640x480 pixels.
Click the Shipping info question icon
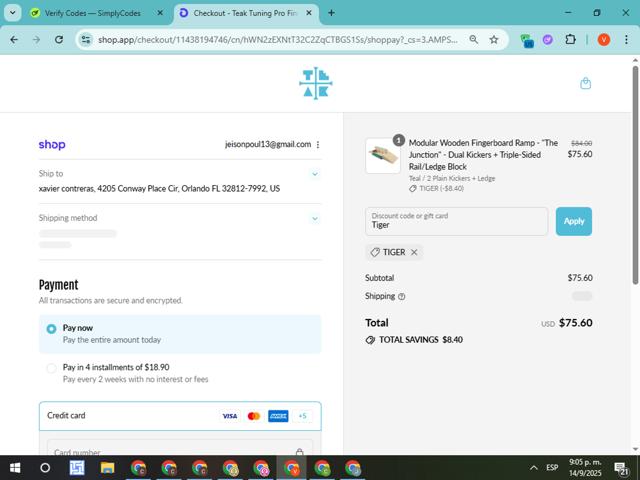[x=402, y=296]
